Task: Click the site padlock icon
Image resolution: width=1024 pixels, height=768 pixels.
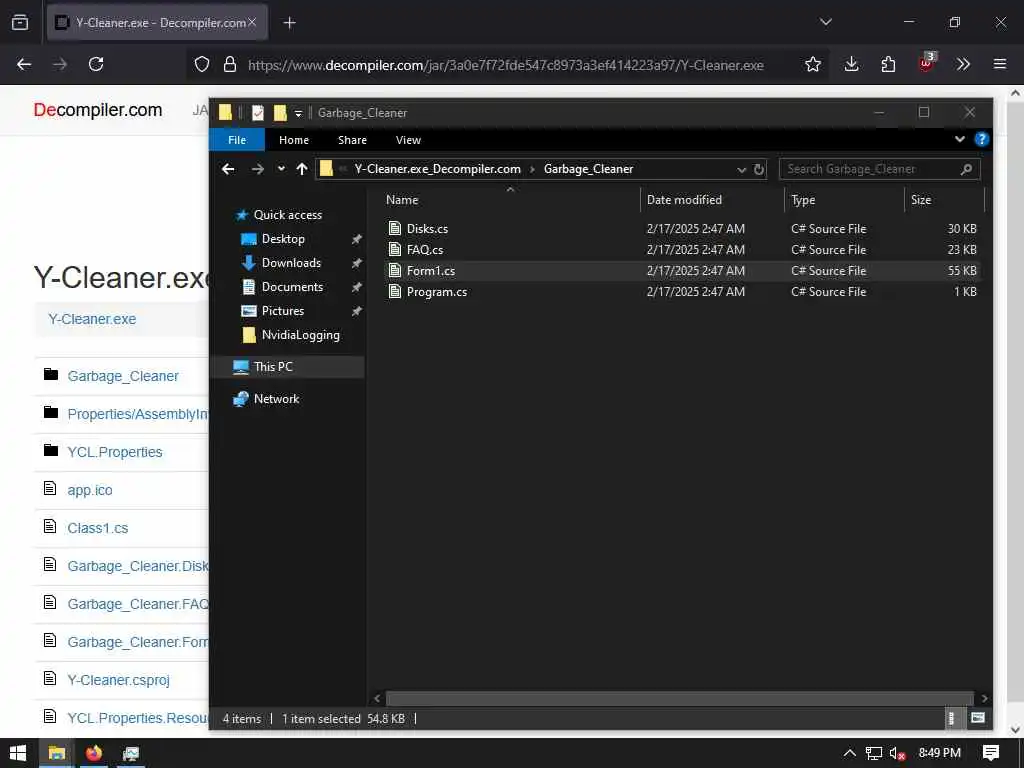Action: point(229,64)
